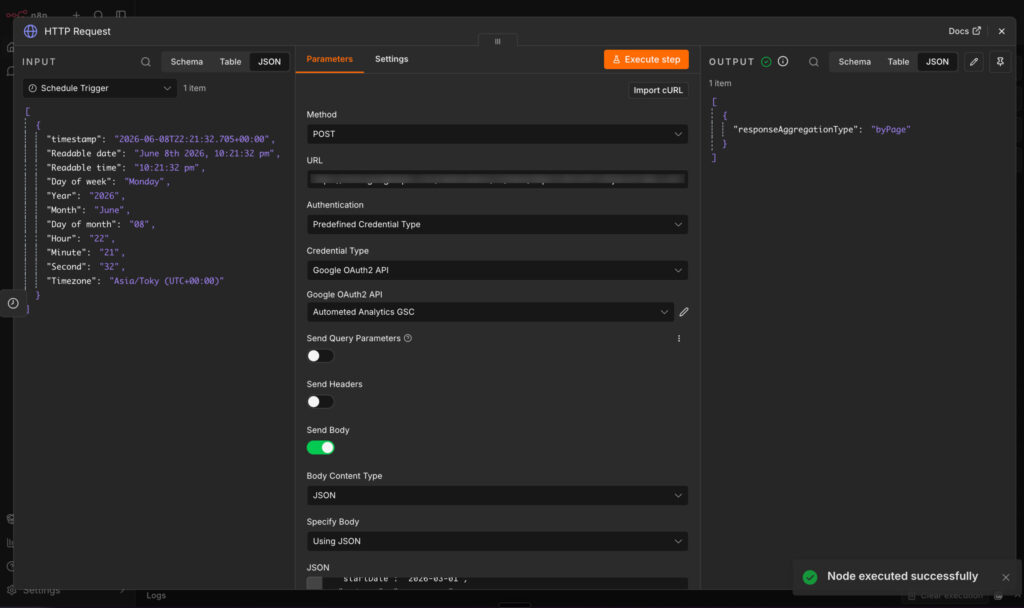Click the "Month" value June
This screenshot has height=608, width=1024.
[109, 210]
